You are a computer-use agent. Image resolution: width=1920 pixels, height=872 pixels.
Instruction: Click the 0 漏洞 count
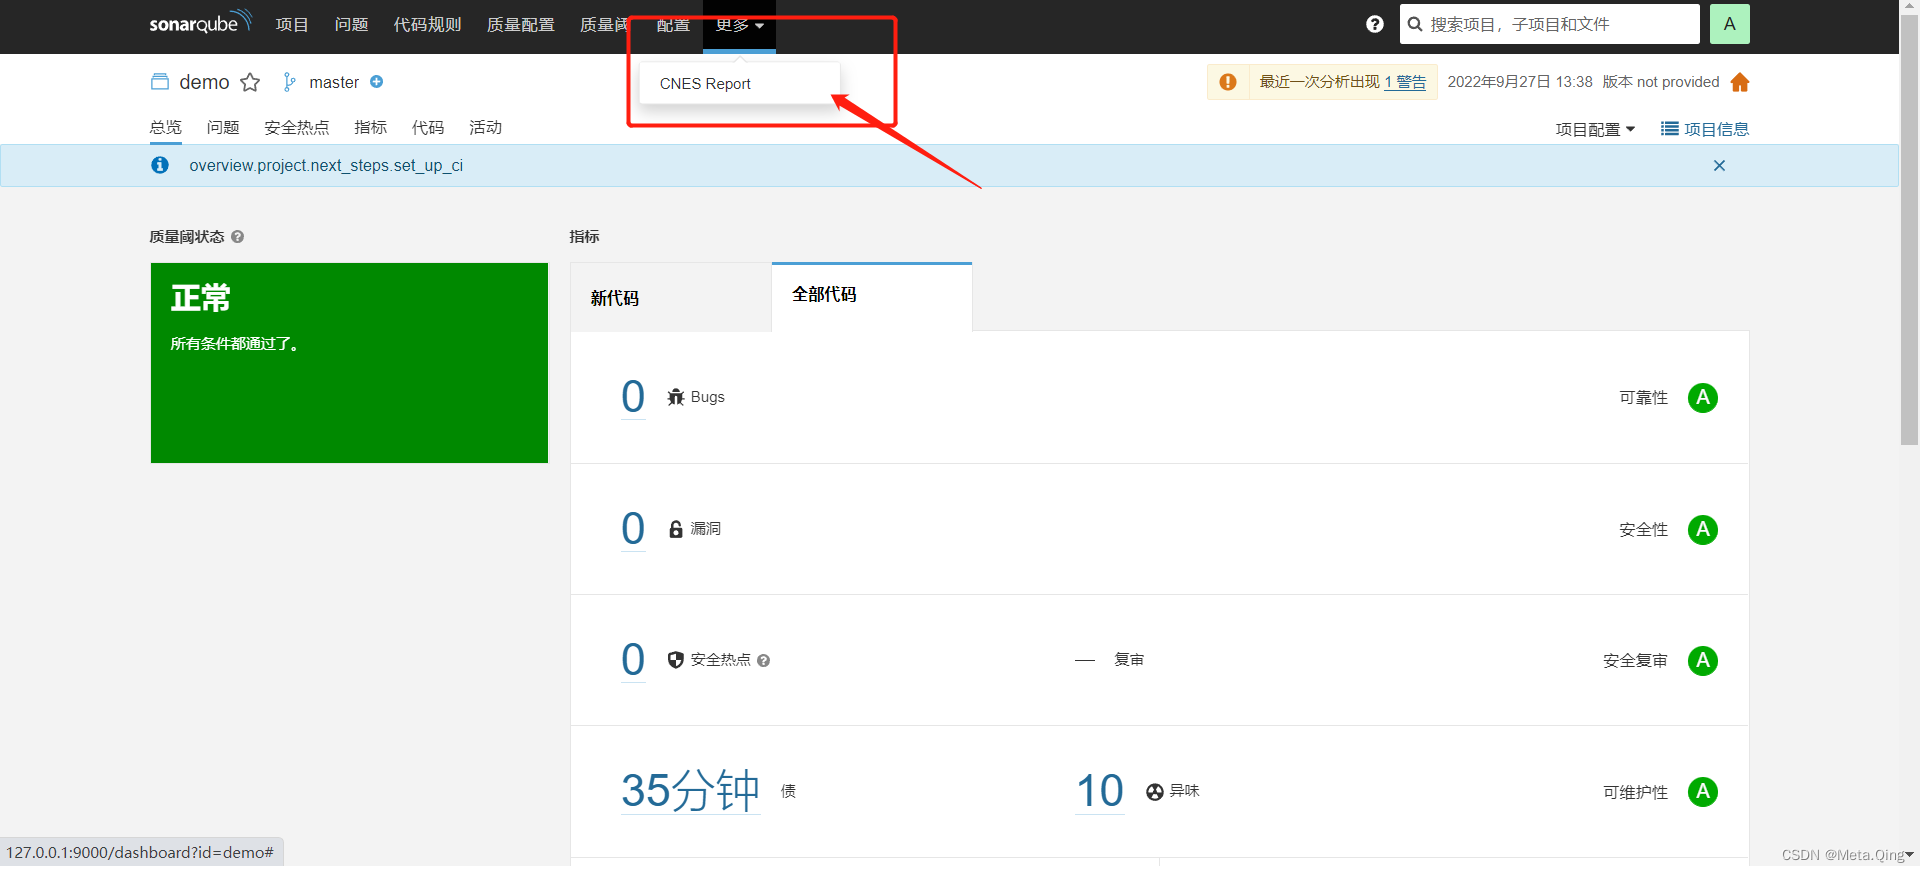click(x=633, y=529)
